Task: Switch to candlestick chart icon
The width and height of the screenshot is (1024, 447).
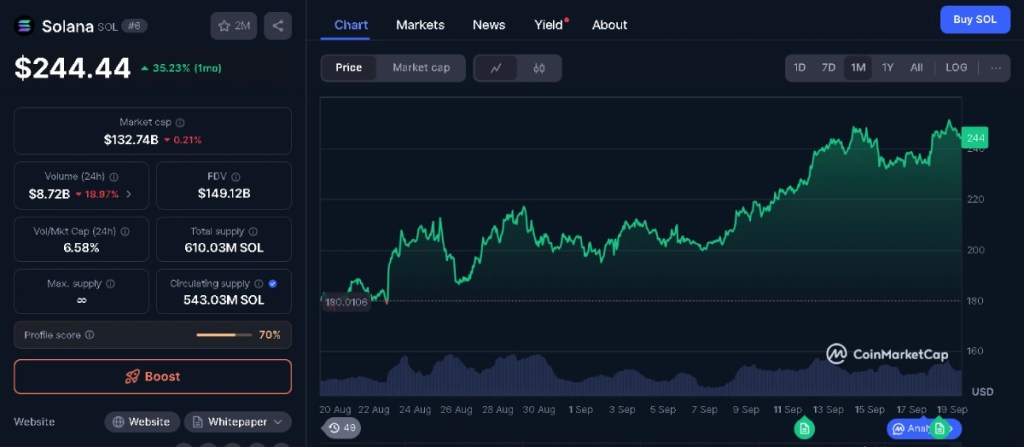Action: pyautogui.click(x=539, y=68)
